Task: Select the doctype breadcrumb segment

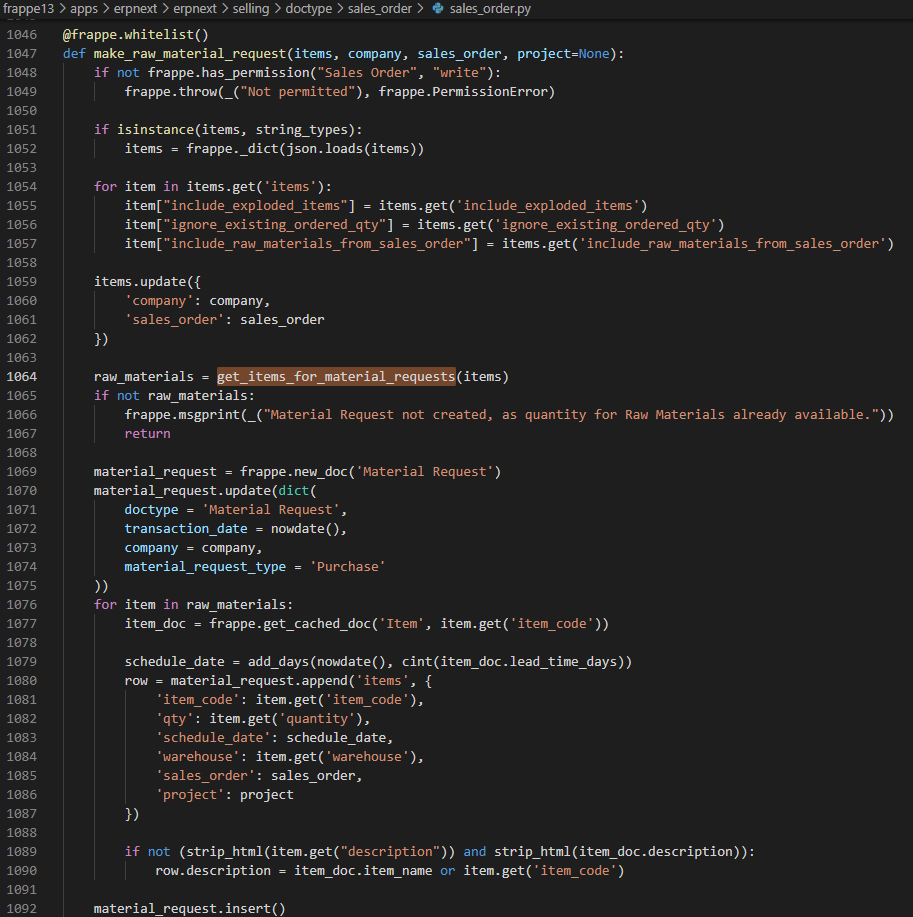Action: (308, 9)
